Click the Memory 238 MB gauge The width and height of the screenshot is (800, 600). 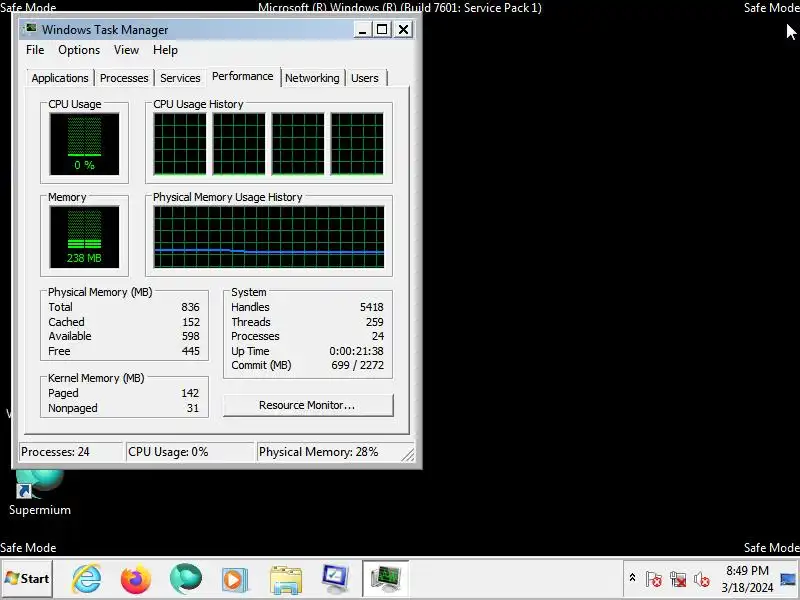84,237
